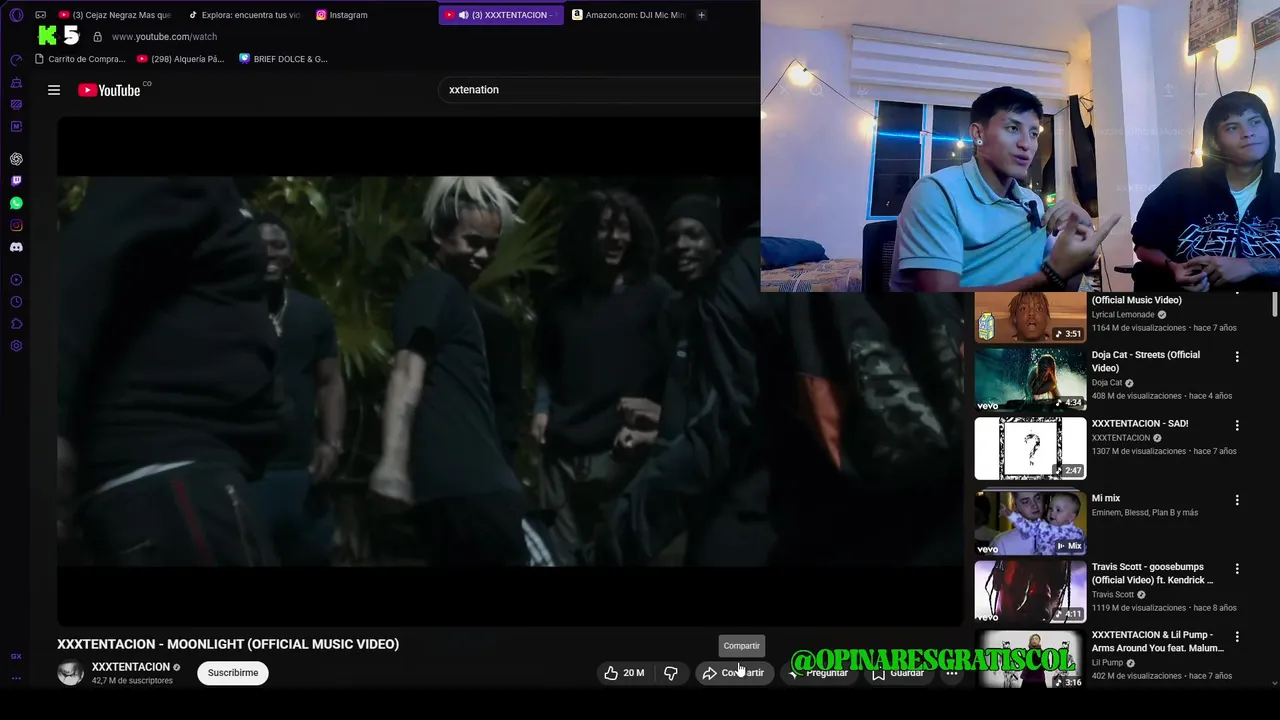Open the XXXTENTACION channel name link
Viewport: 1280px width, 720px height.
131,667
